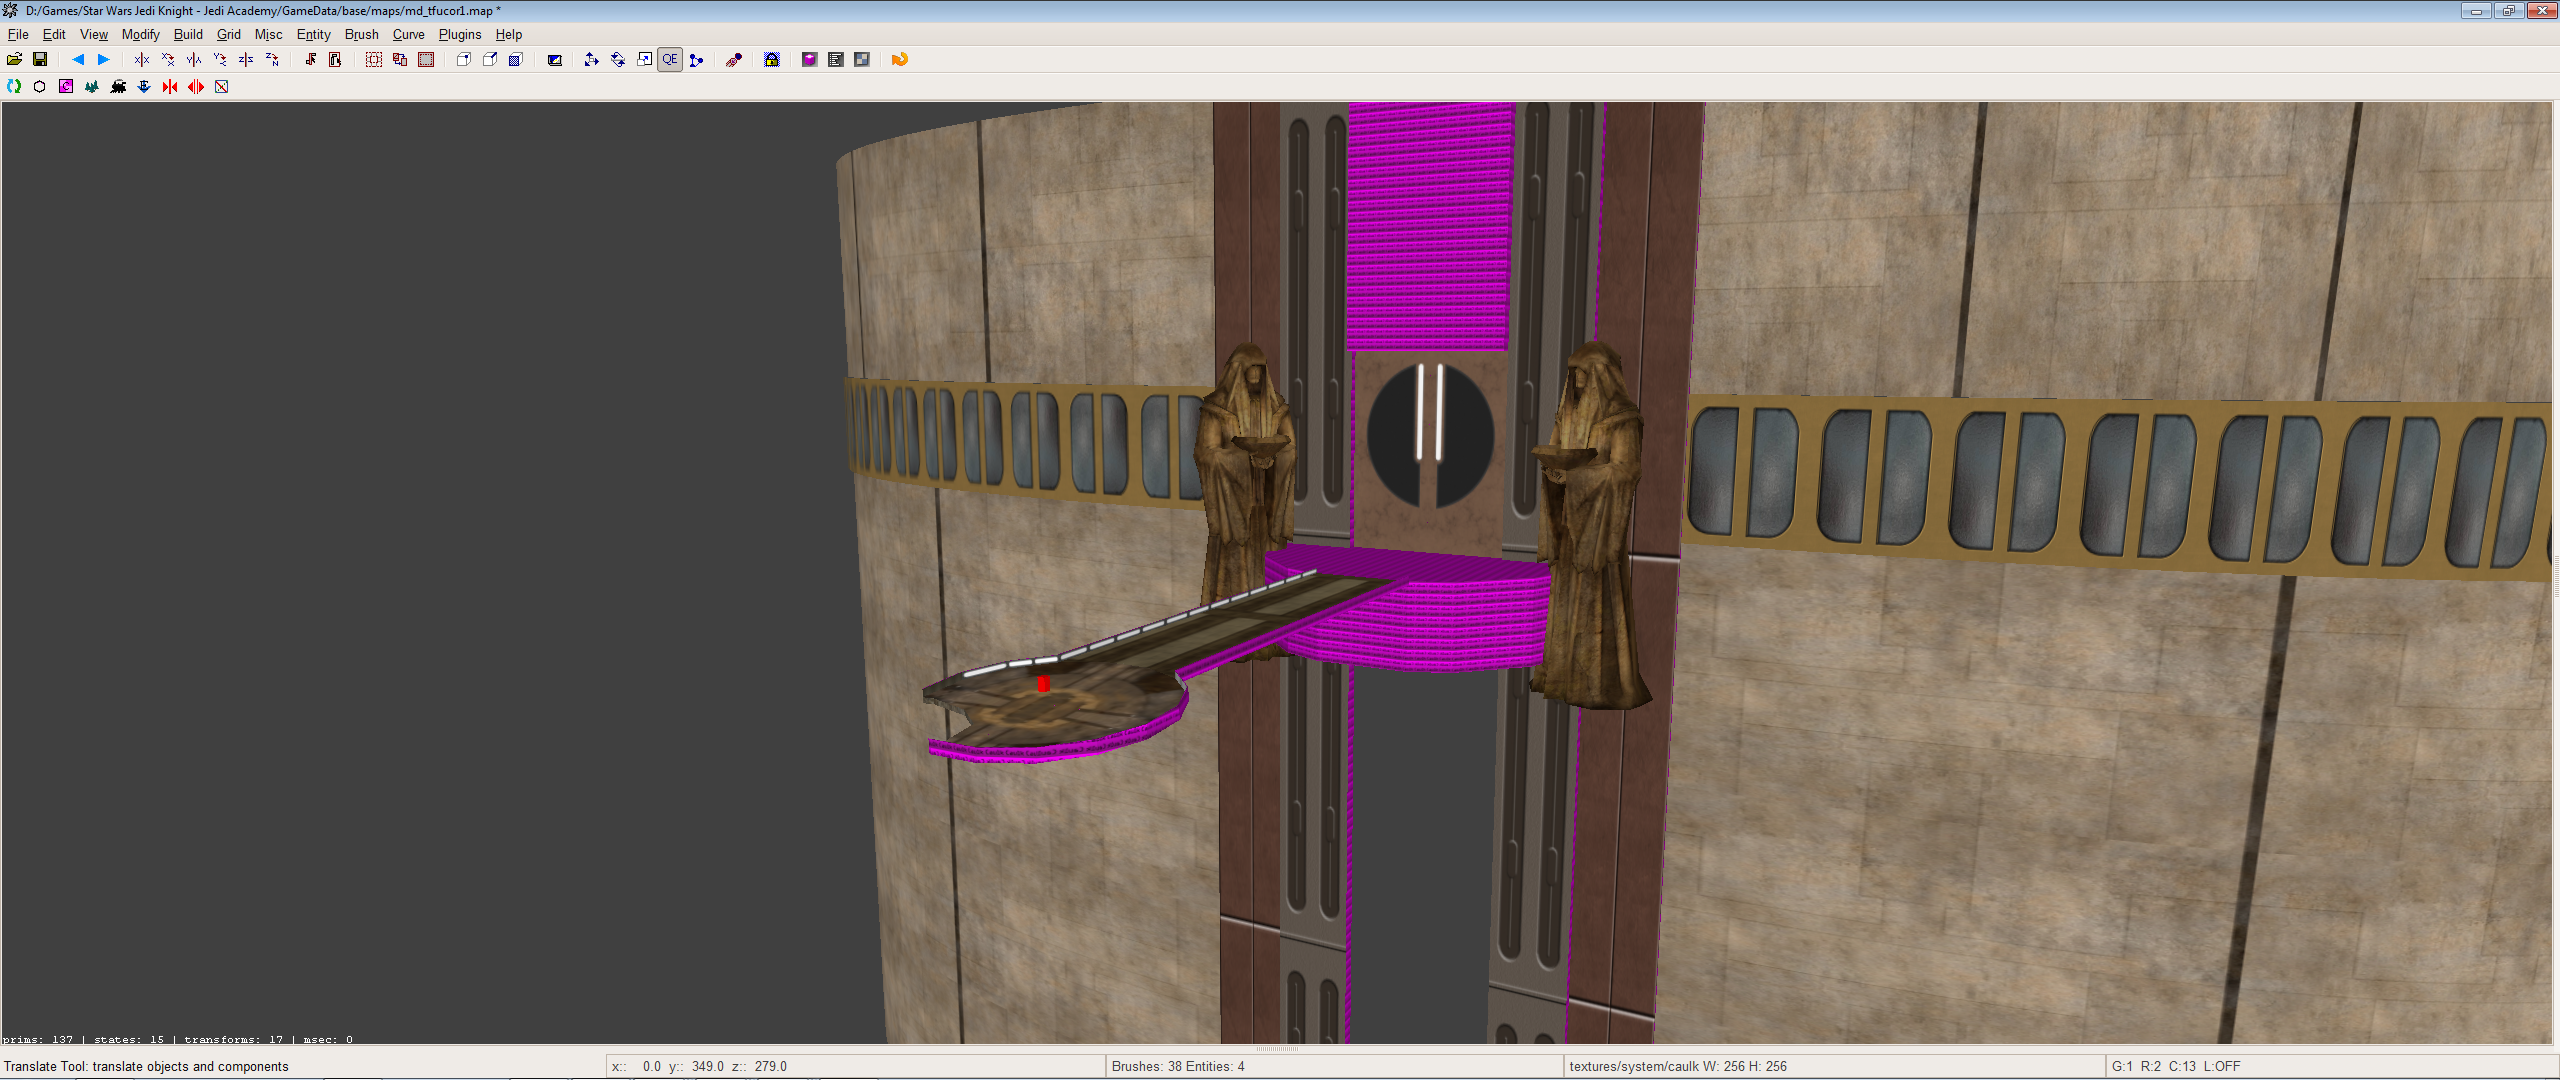The image size is (2560, 1080).
Task: Click the tree planter plugin icon
Action: pyautogui.click(x=92, y=87)
